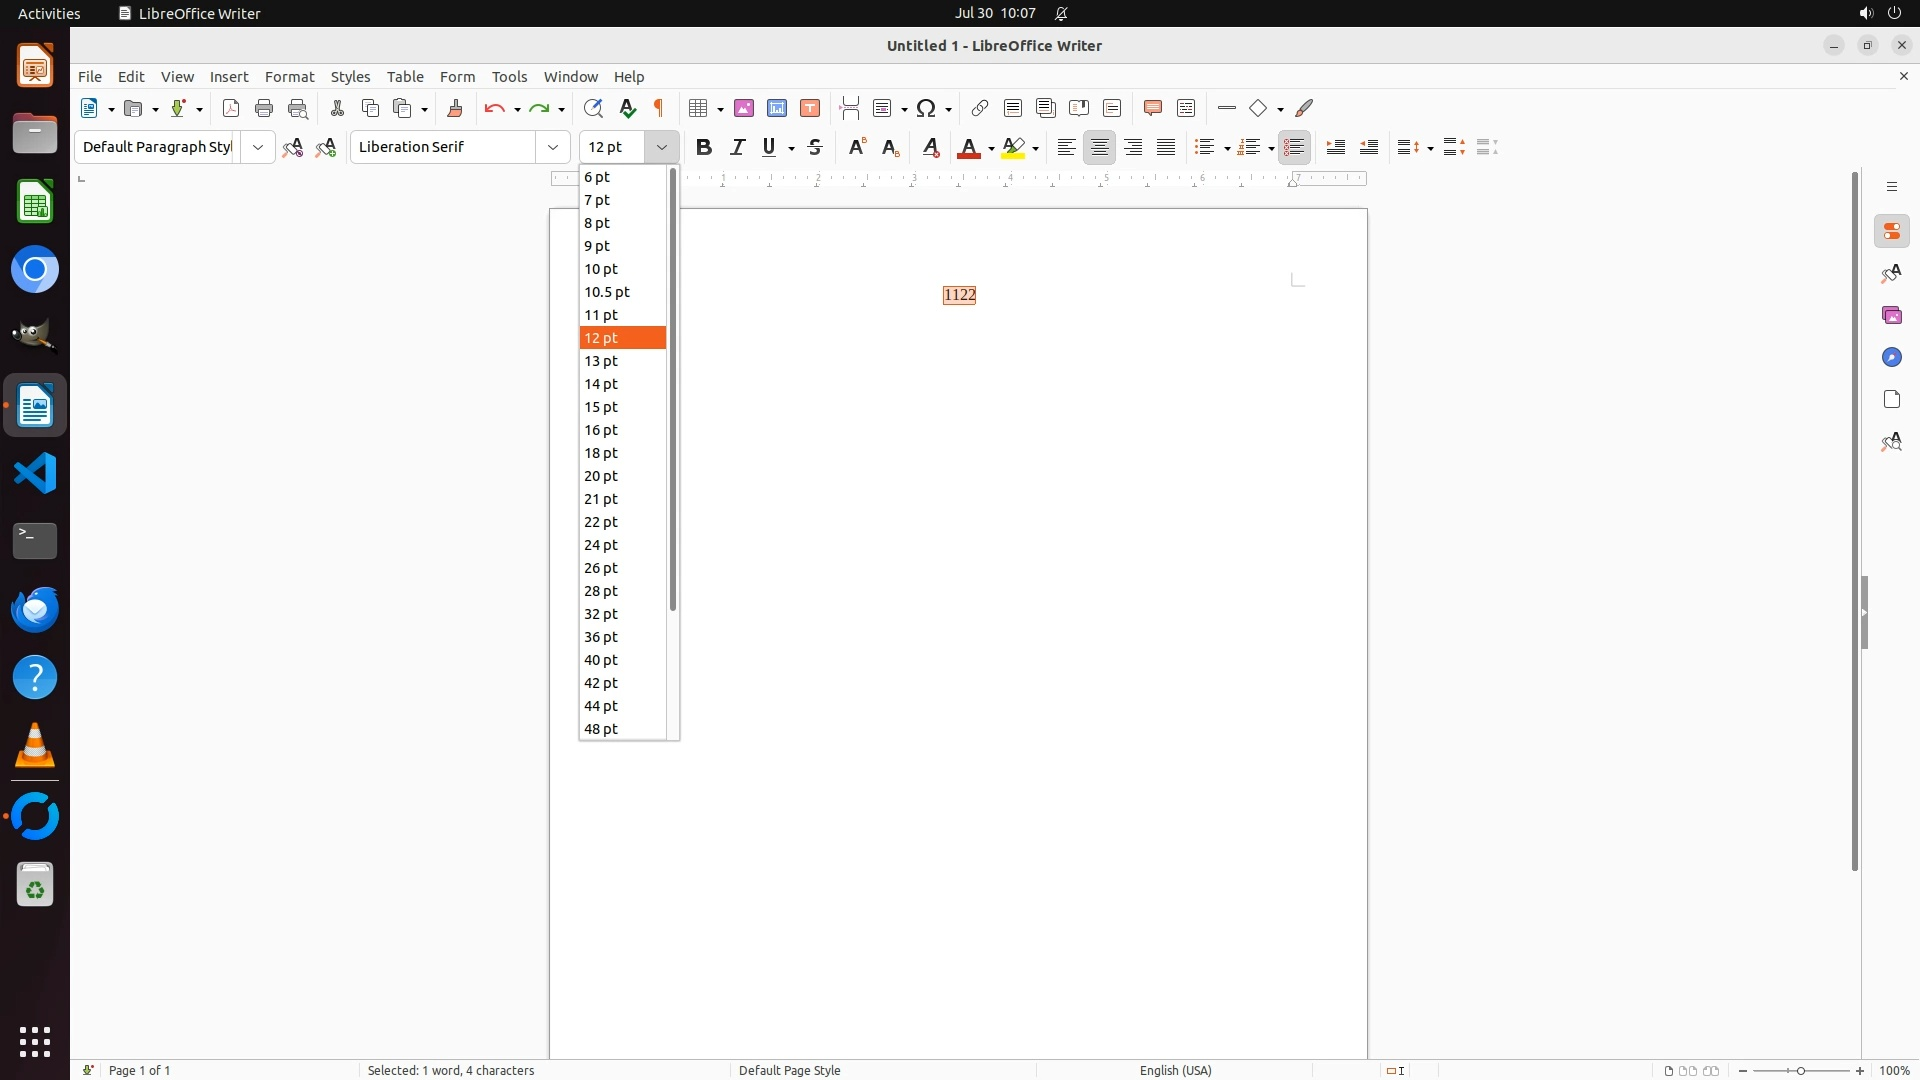
Task: Click the Clone Formatting paintbrush icon
Action: pos(455,108)
